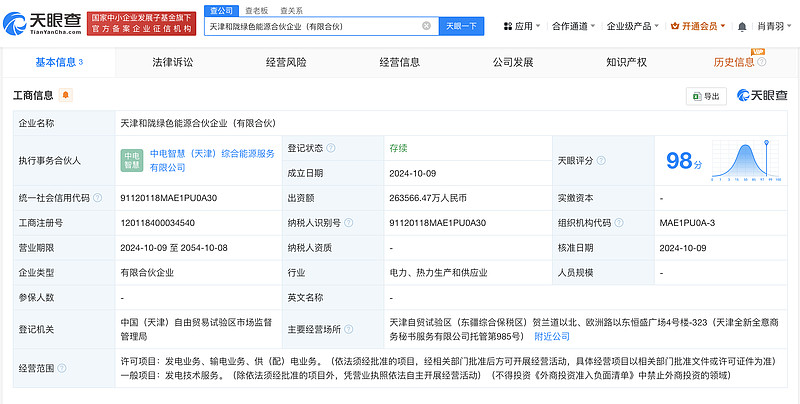Click the 中国（天津）自由贸易试验区市场监督管理局 registration authority
Screen dimensions: 800x404
coord(196,330)
